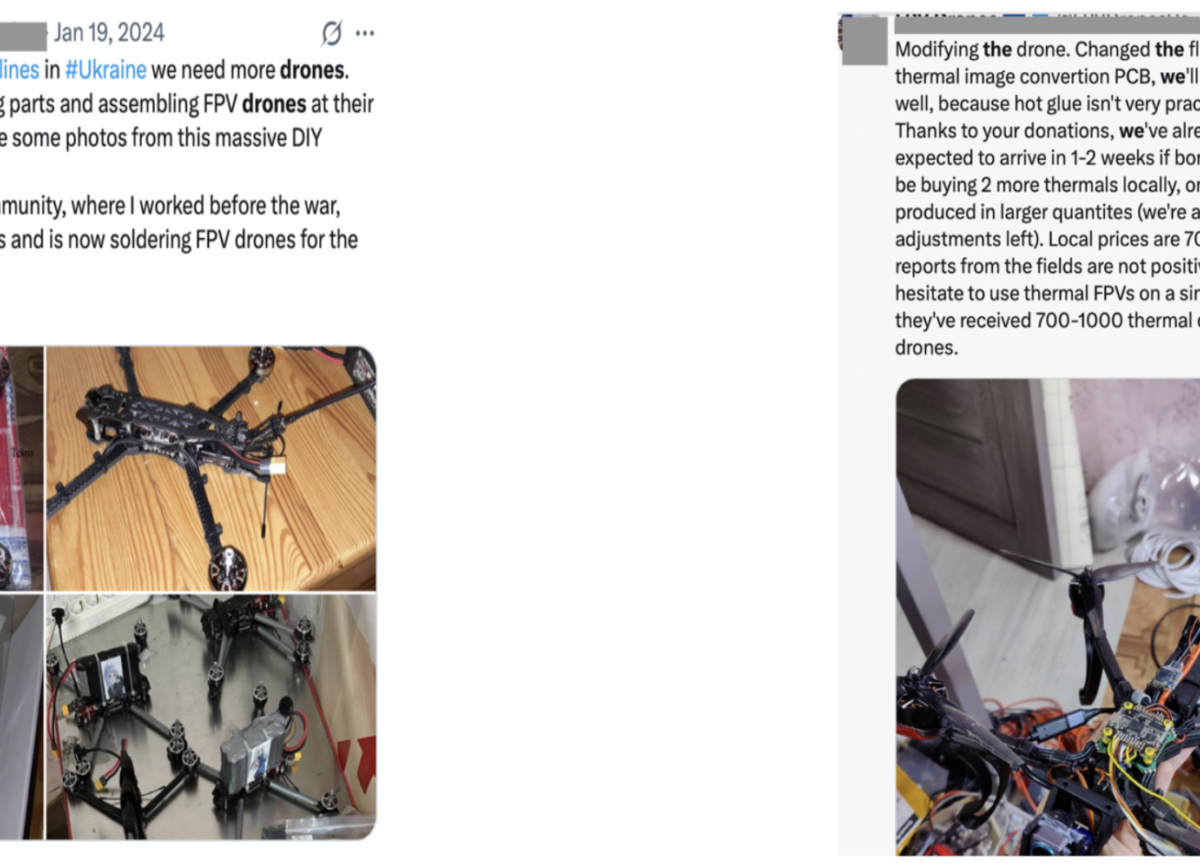Open the Jan 19, 2024 post date link
Viewport: 1200px width, 867px height.
(109, 34)
